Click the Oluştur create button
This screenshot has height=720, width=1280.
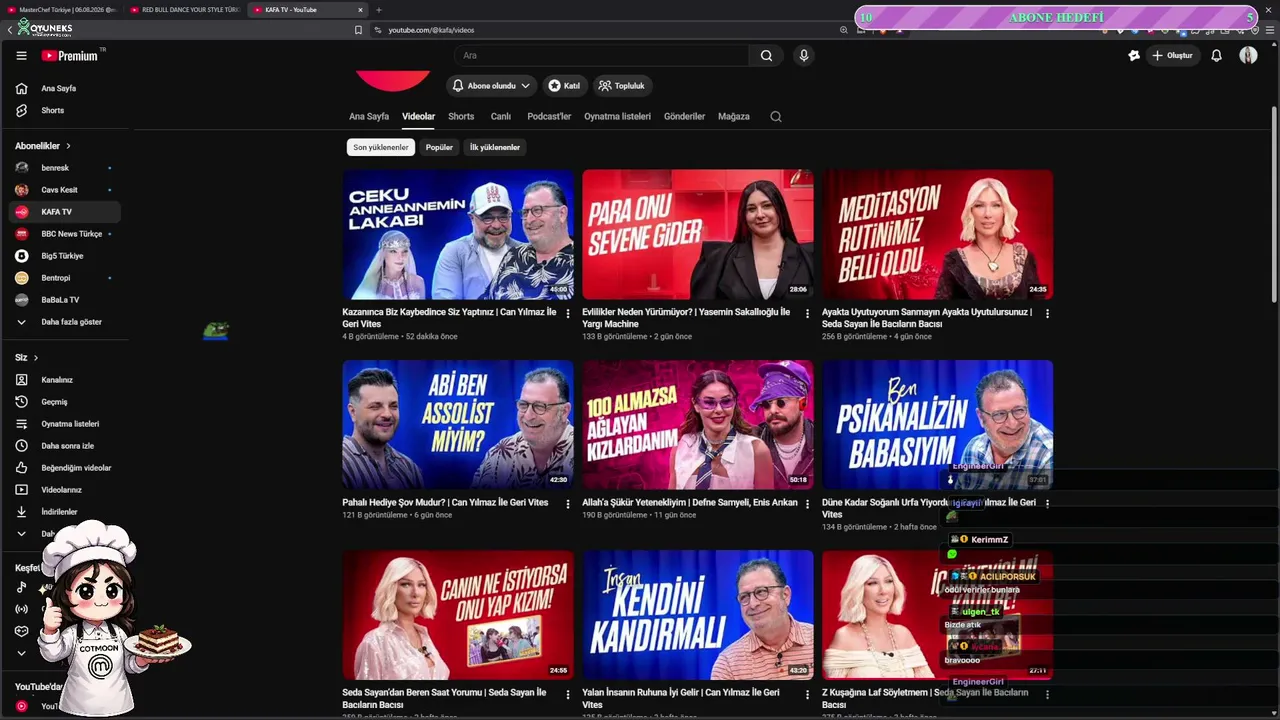click(1172, 56)
